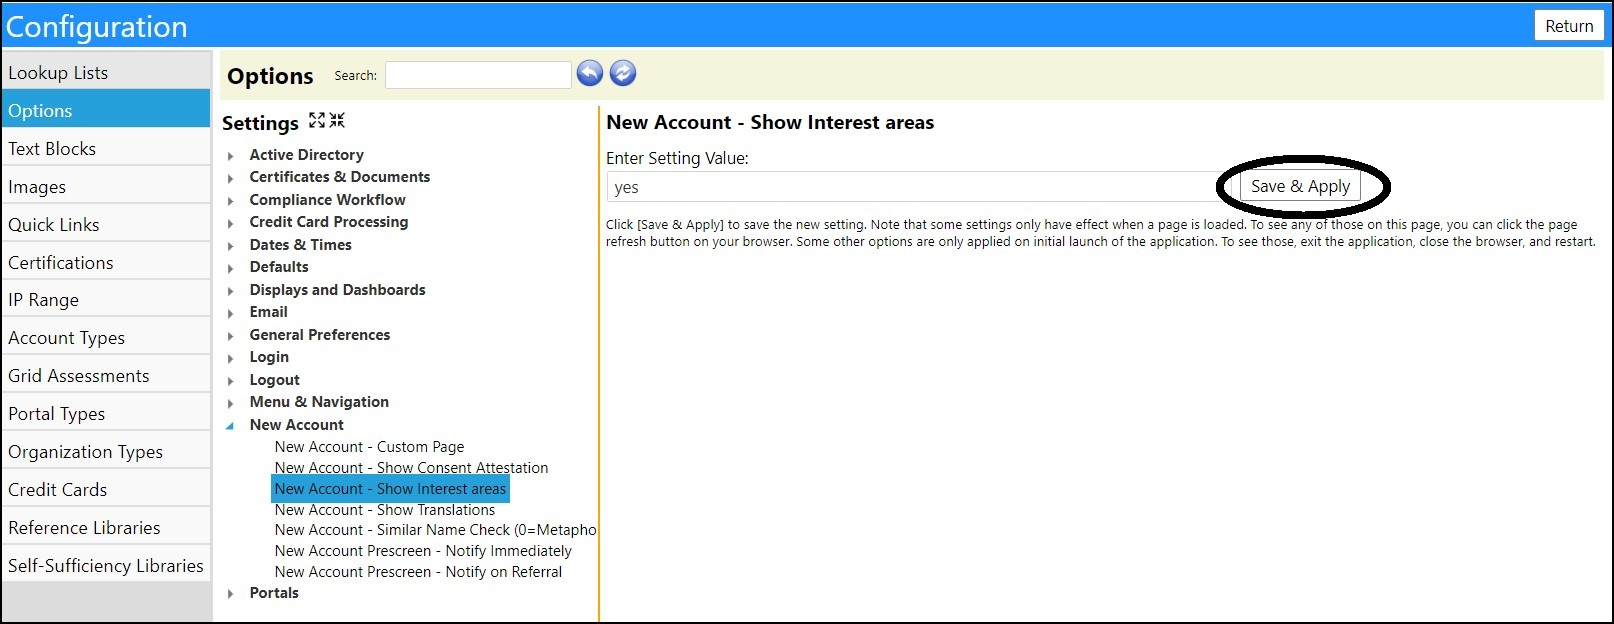This screenshot has width=1614, height=624.
Task: Open Certifications in sidebar
Action: pos(106,262)
